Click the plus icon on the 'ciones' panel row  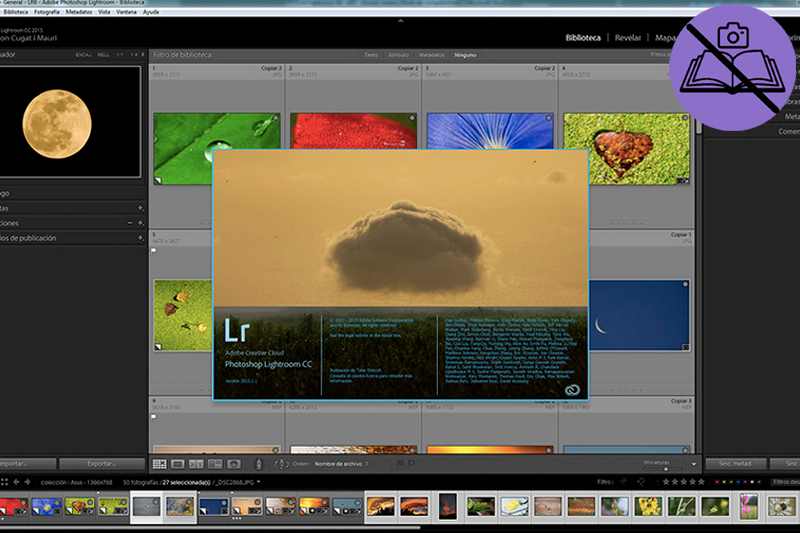[140, 223]
